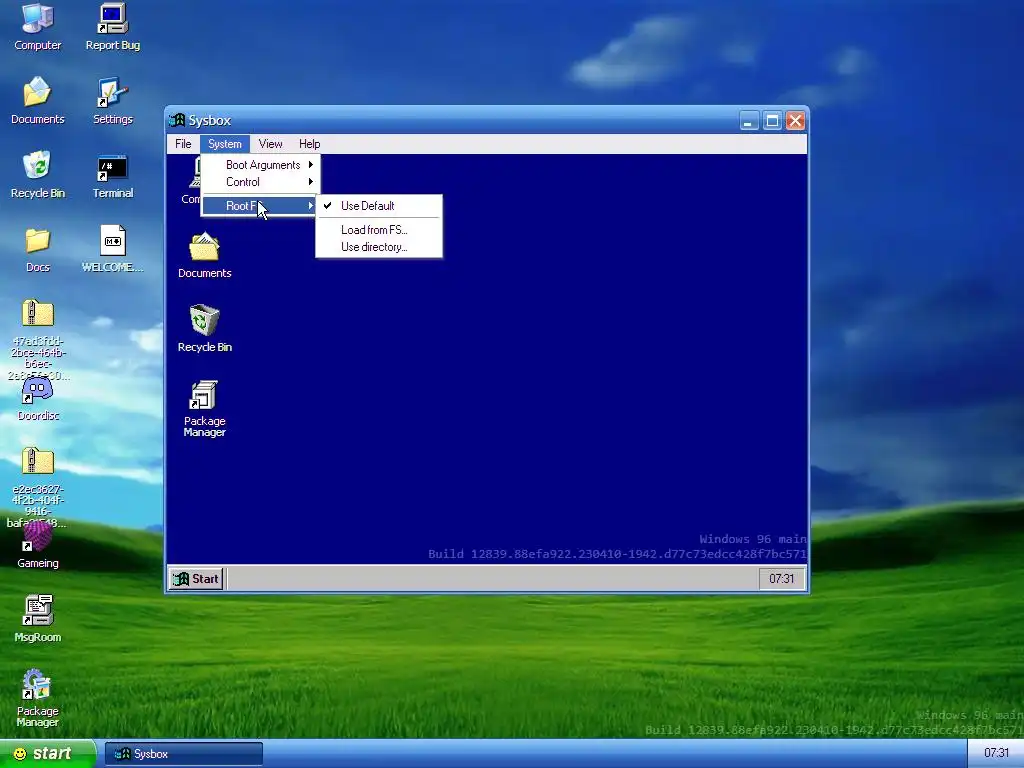Image resolution: width=1024 pixels, height=768 pixels.
Task: Select the 47ad3fdd zip archive icon
Action: (37, 340)
